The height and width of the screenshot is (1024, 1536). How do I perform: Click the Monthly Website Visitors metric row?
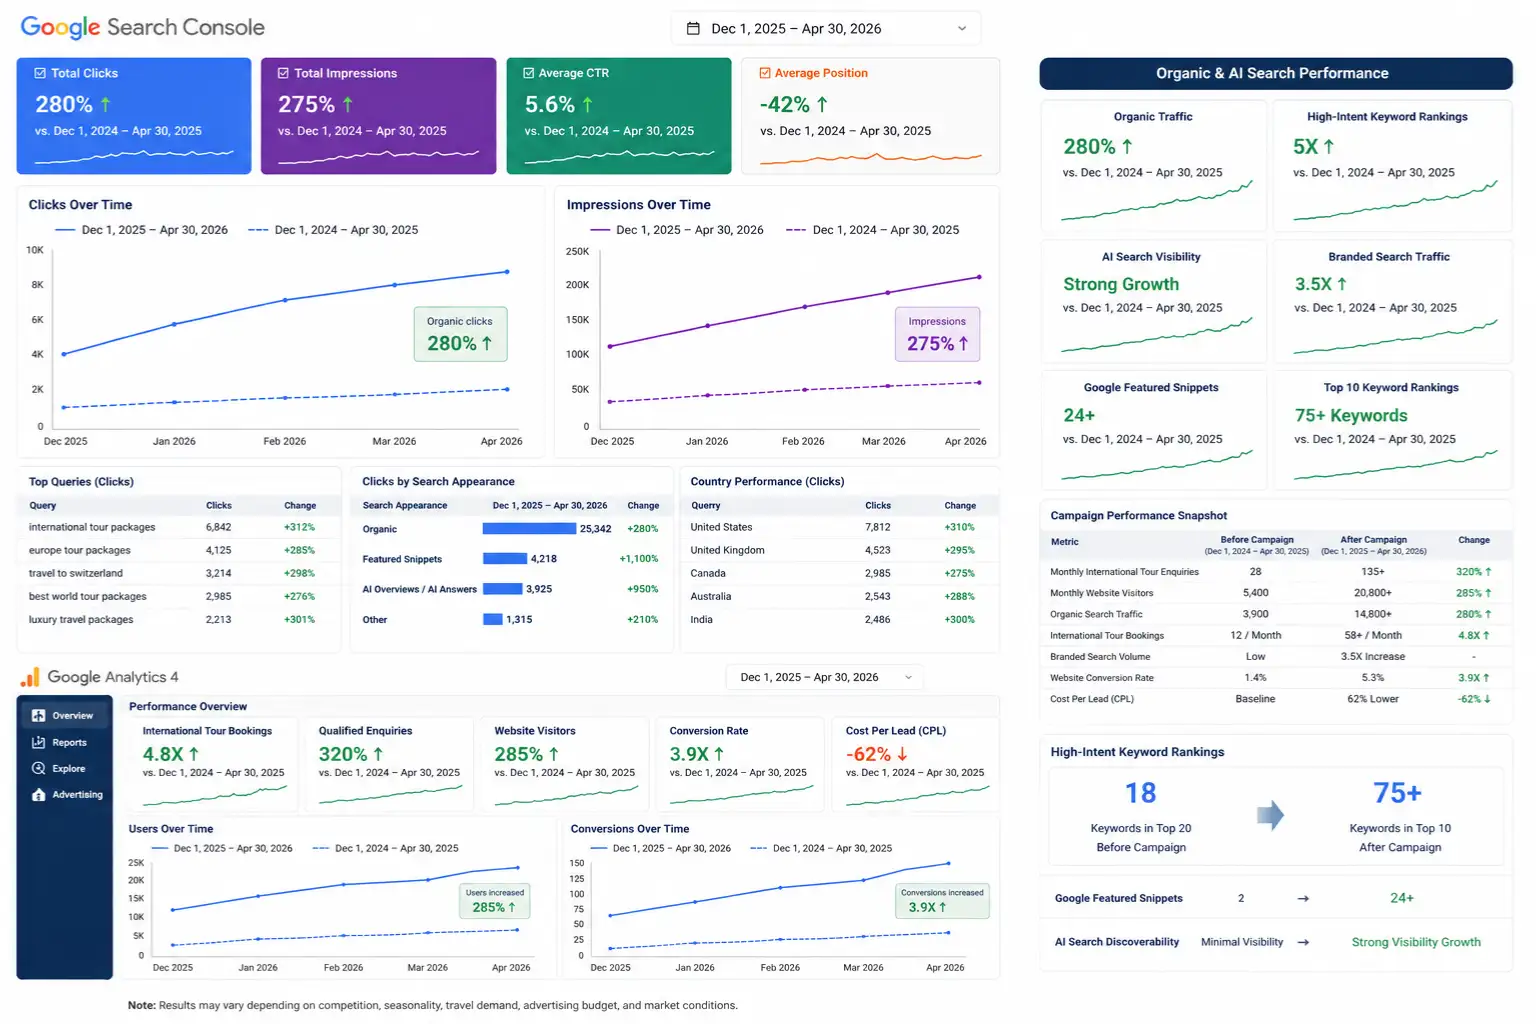pyautogui.click(x=1275, y=593)
